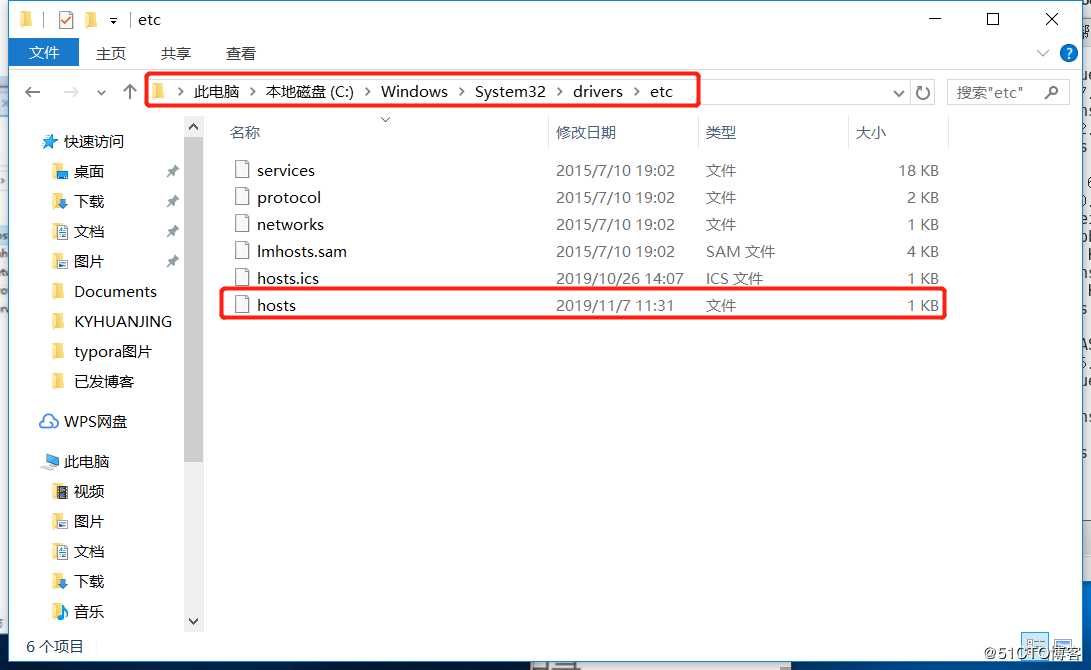This screenshot has height=670, width=1091.
Task: Click the search magnifier icon
Action: [x=1051, y=92]
